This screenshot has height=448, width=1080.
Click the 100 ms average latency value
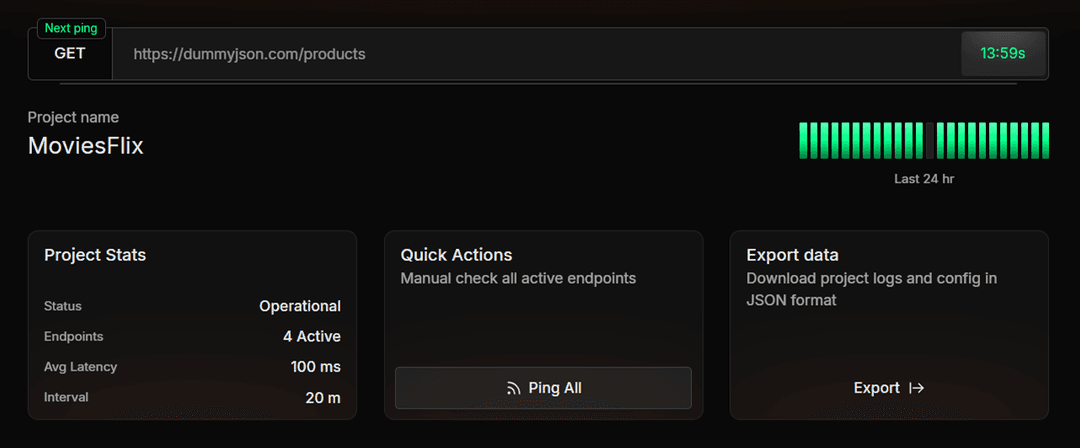click(316, 367)
